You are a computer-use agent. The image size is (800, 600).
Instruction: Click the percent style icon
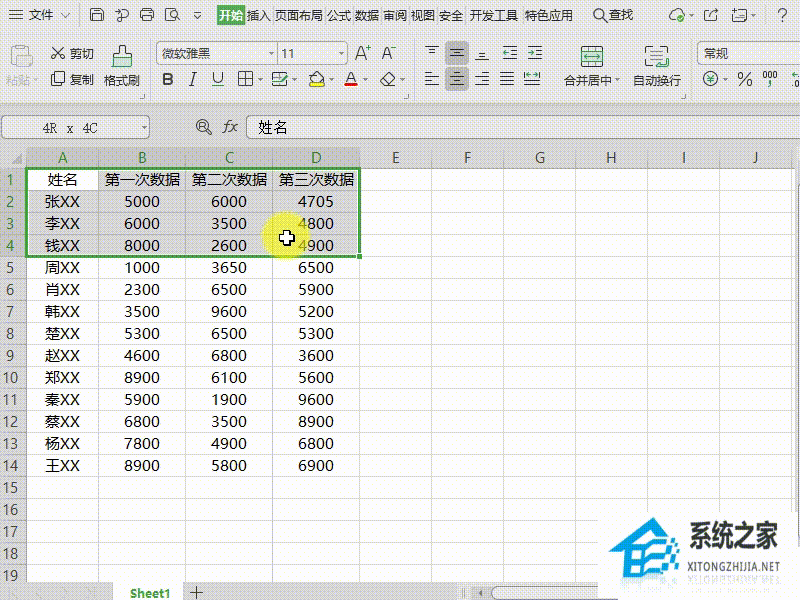[744, 79]
